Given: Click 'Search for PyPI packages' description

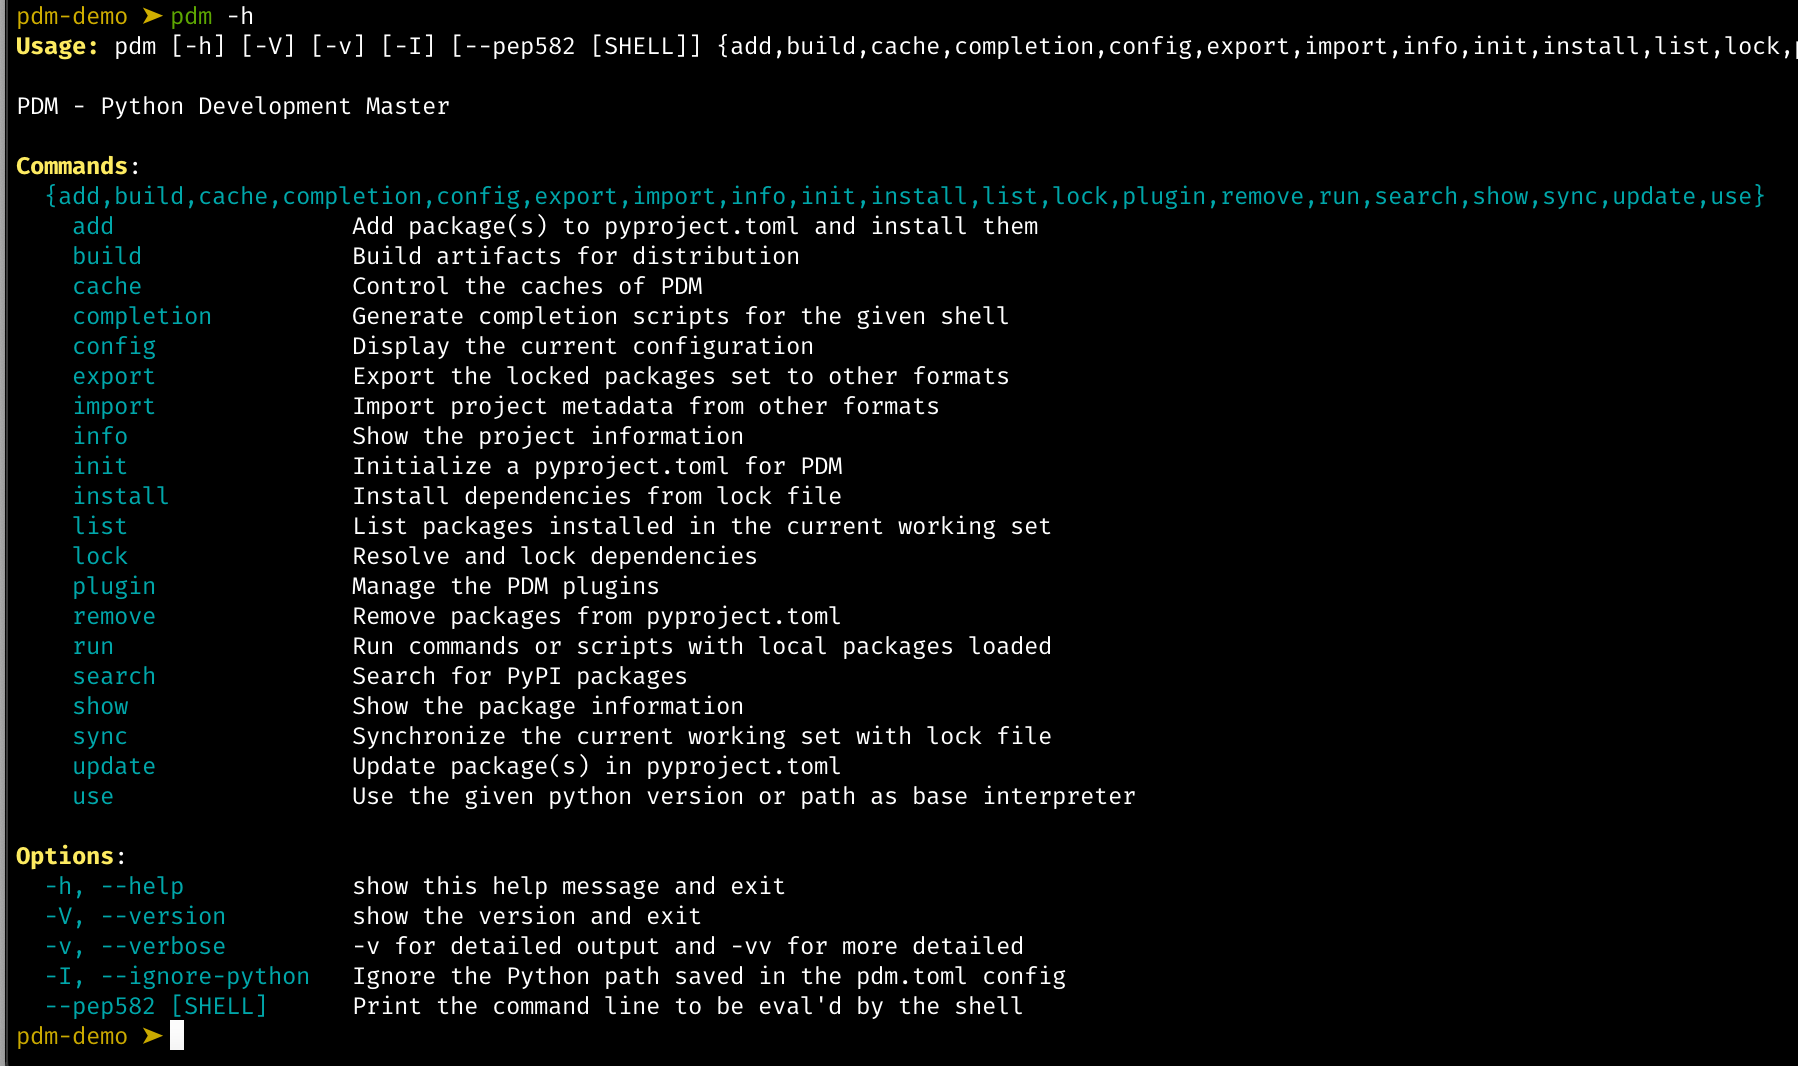Looking at the screenshot, I should (519, 676).
